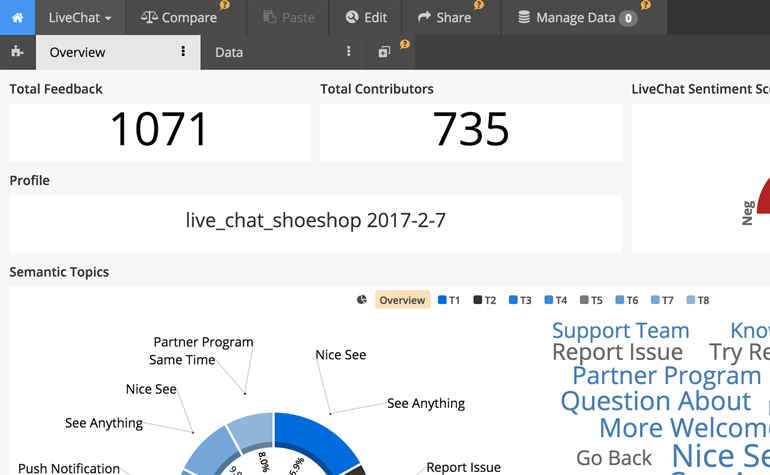The height and width of the screenshot is (475, 770).
Task: Click the red Neg gauge segment
Action: tap(764, 197)
